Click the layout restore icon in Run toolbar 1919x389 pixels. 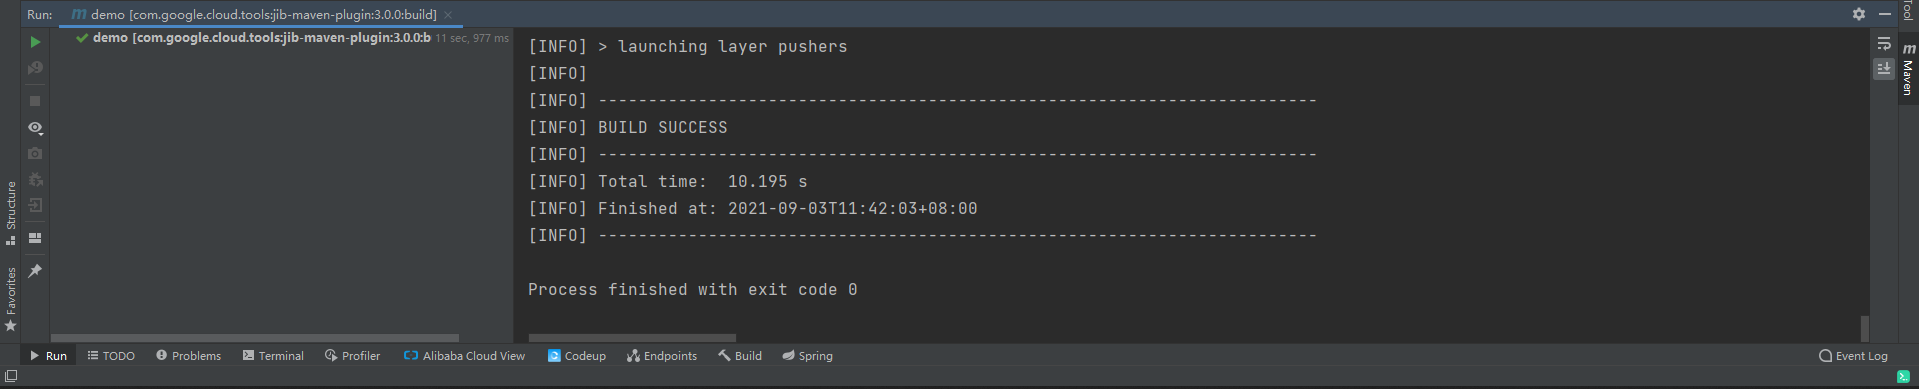(x=35, y=238)
